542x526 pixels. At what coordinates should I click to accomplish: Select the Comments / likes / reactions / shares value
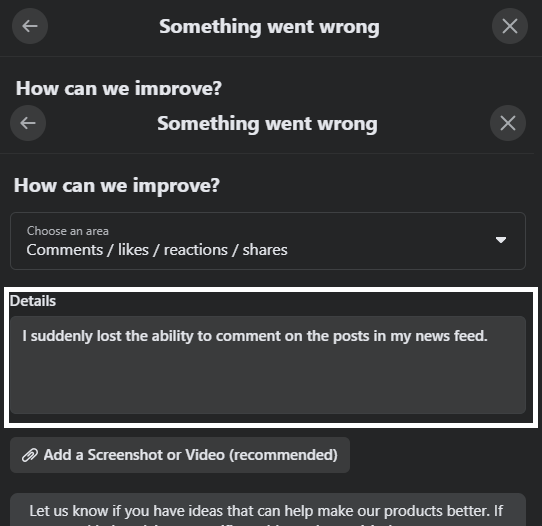coord(157,250)
